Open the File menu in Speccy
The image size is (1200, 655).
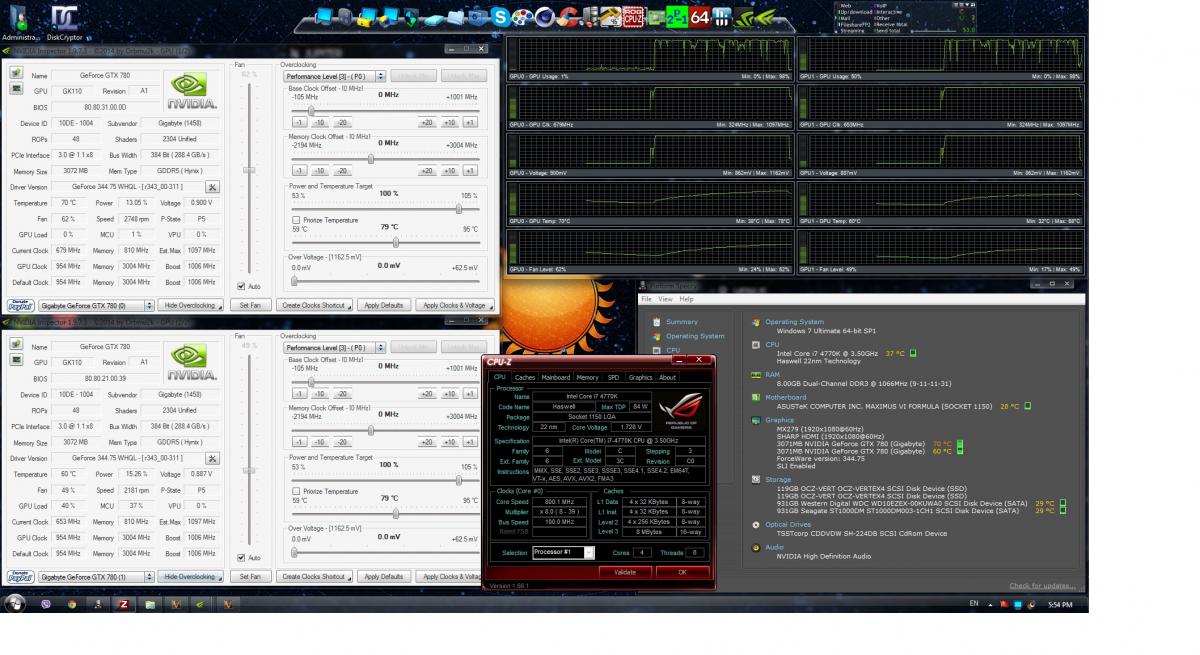[646, 299]
